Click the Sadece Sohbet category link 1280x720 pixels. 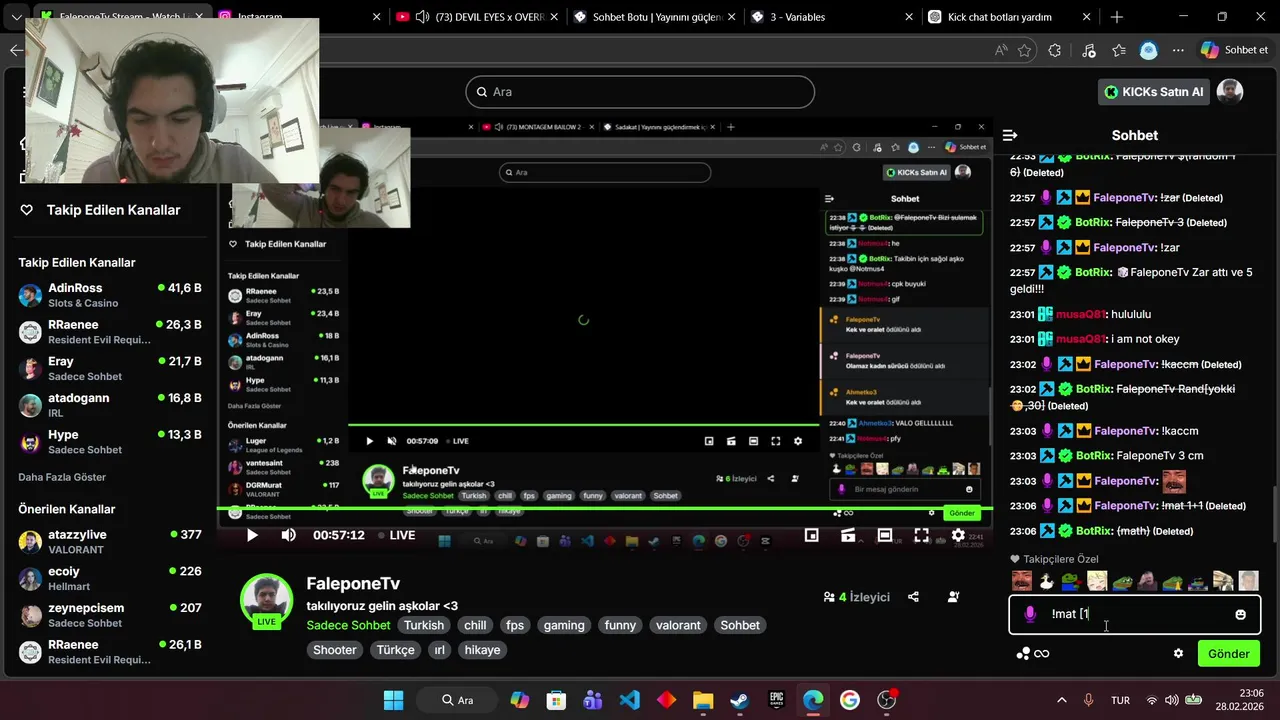coord(348,625)
